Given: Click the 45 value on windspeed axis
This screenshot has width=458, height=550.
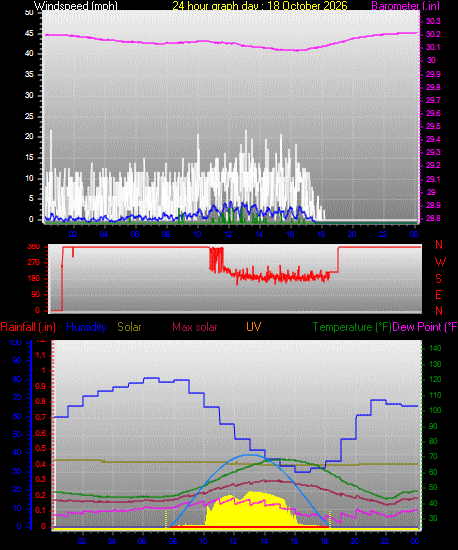Looking at the screenshot, I should (29, 34).
